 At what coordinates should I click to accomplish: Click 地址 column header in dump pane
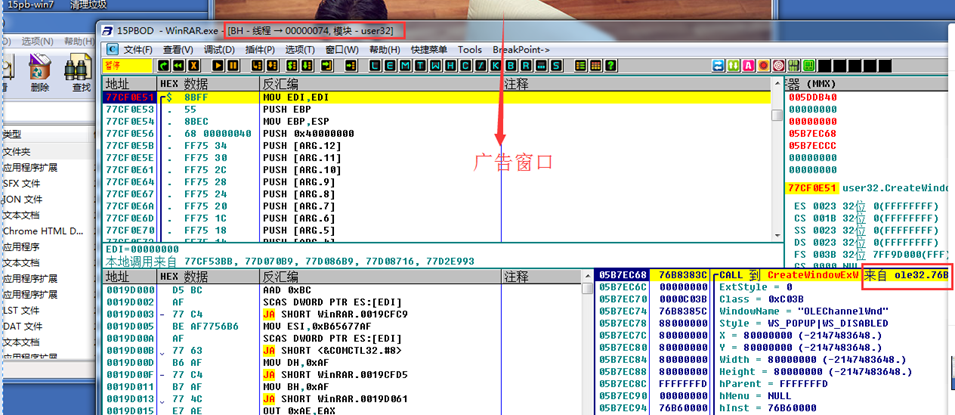click(130, 277)
